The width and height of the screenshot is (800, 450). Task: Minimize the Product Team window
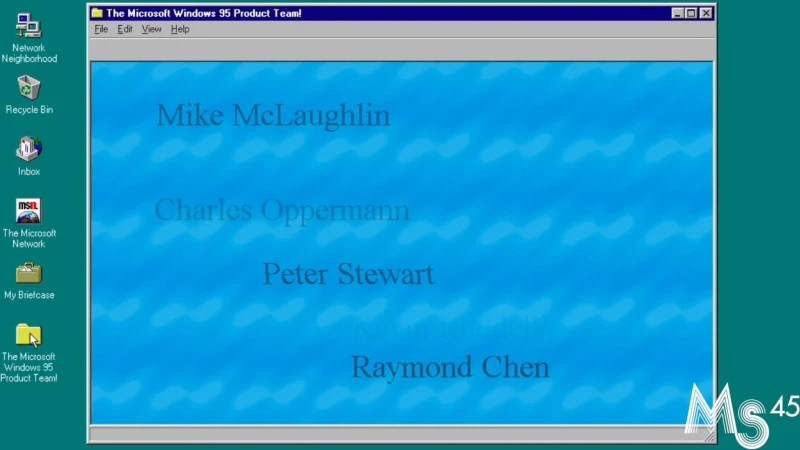[677, 13]
